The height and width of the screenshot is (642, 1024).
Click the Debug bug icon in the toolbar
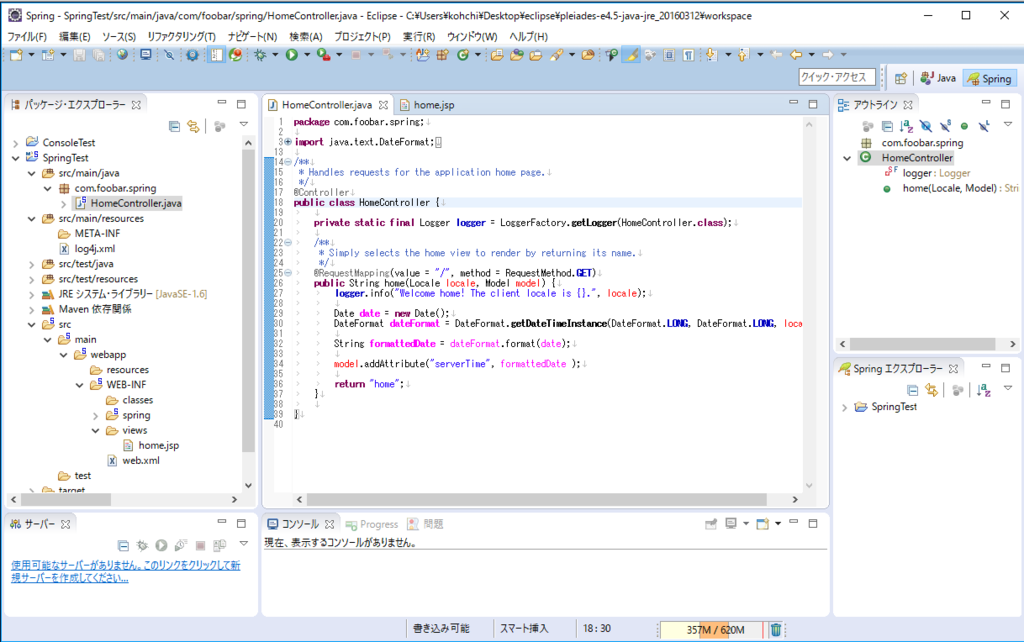coord(260,56)
